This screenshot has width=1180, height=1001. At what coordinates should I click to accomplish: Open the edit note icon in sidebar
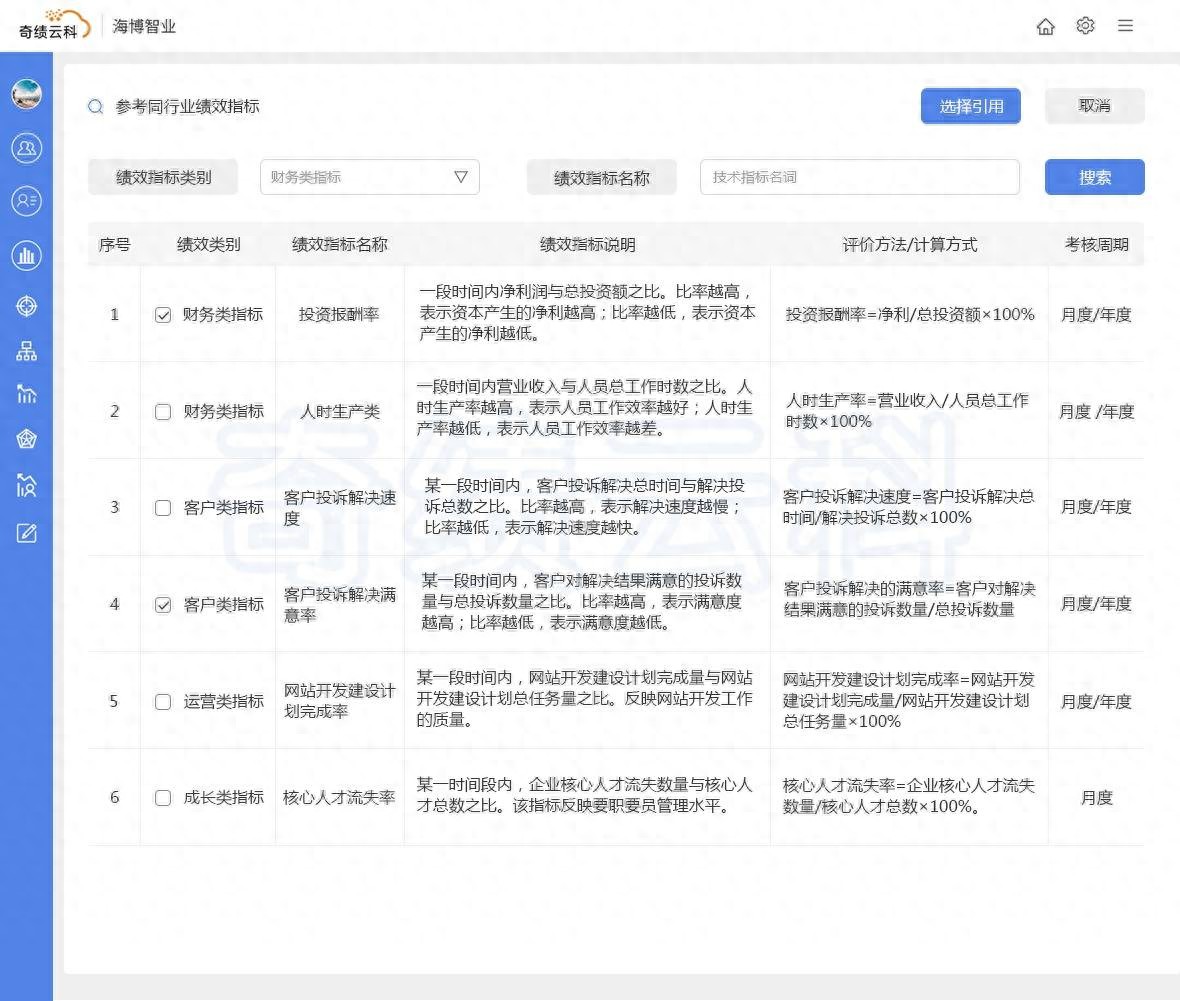26,533
